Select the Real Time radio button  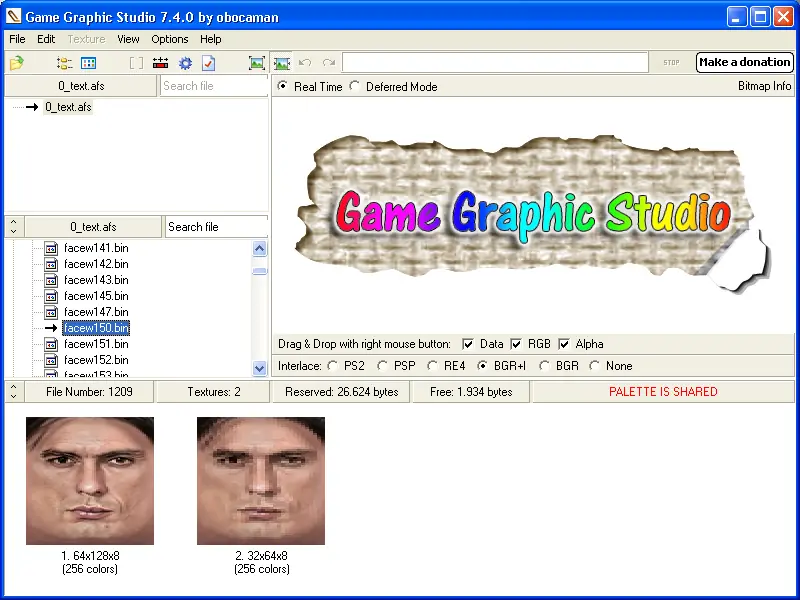(282, 86)
